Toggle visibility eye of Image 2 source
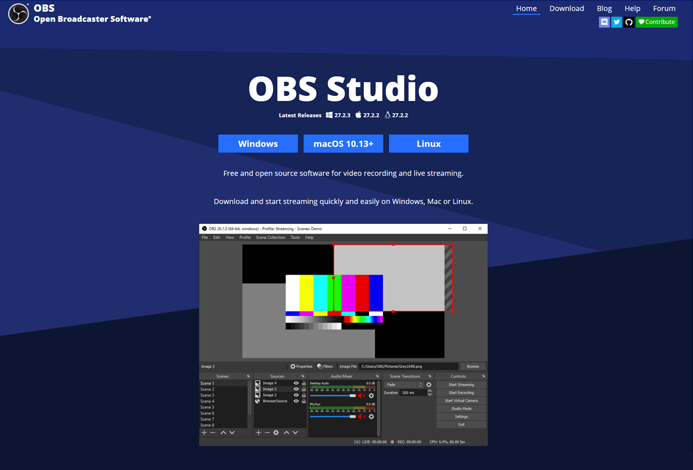Viewport: 693px width, 470px height. pos(296,395)
